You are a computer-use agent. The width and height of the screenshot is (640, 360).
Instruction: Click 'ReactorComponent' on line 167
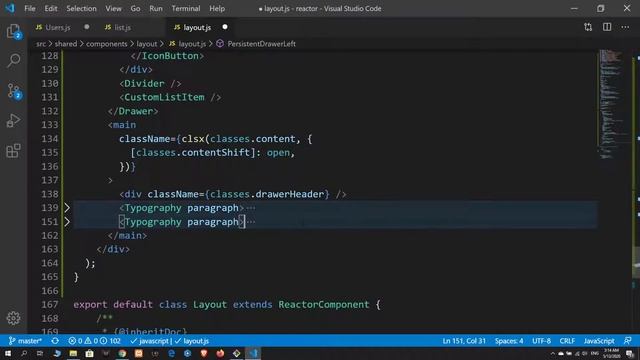pos(324,304)
